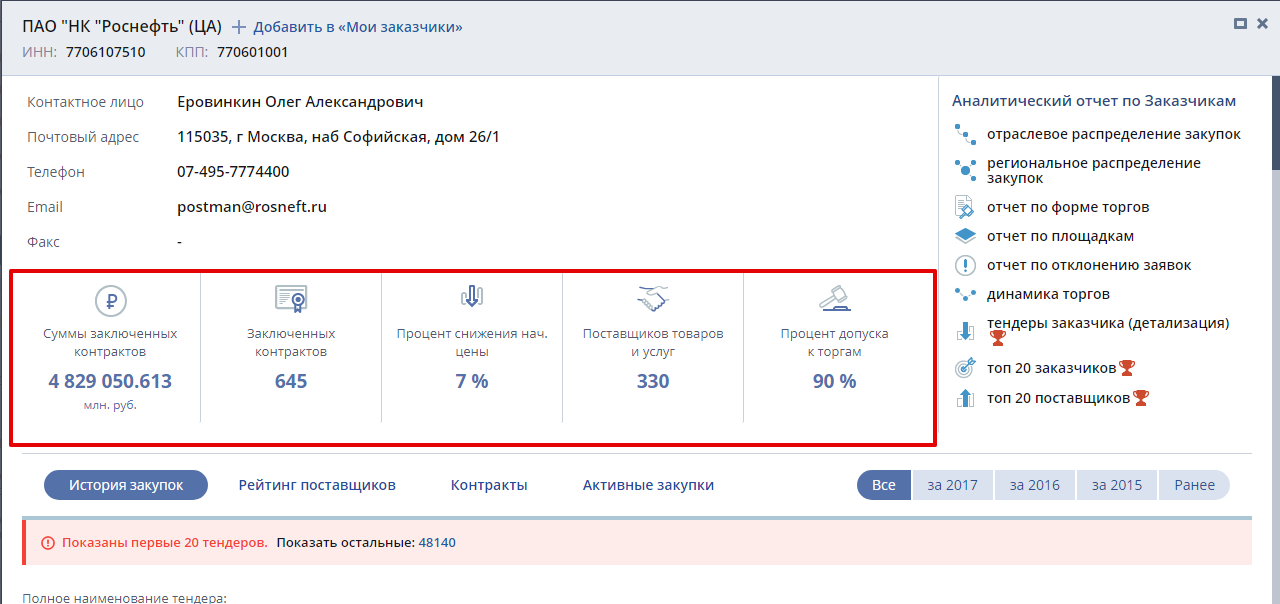Show remaining 48140 tenders
The width and height of the screenshot is (1280, 604).
point(437,542)
